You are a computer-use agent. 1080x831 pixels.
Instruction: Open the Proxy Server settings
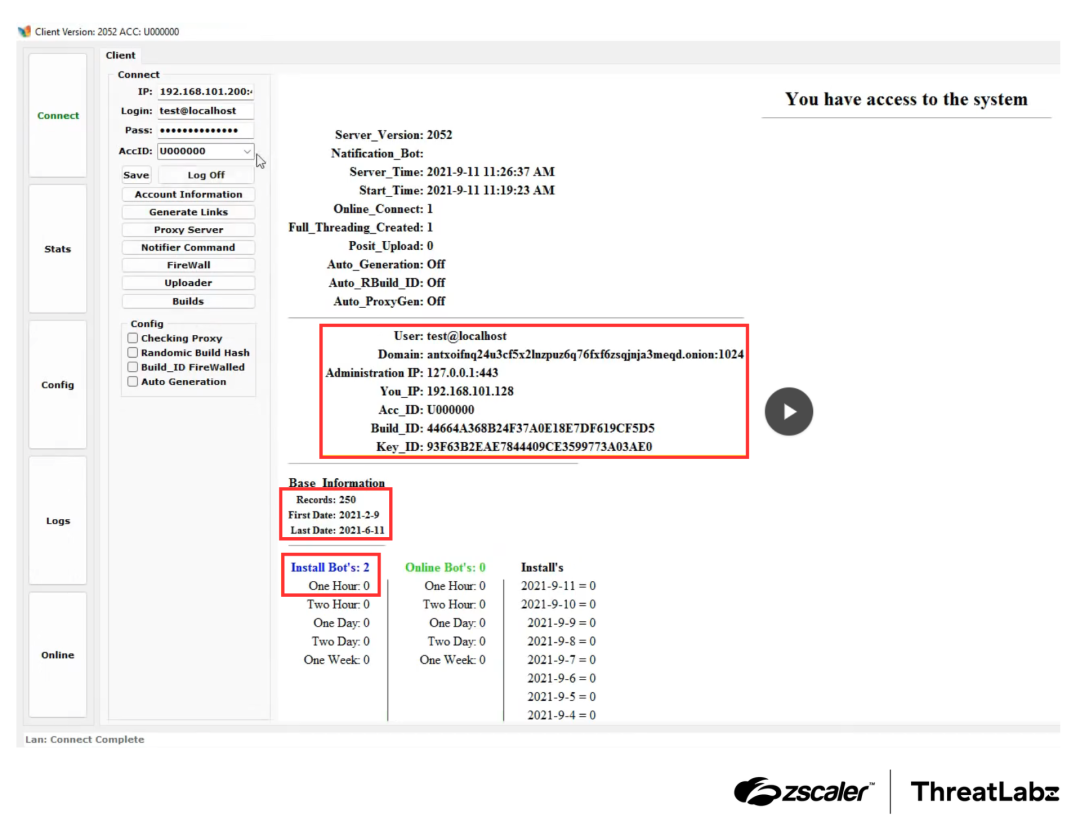188,230
